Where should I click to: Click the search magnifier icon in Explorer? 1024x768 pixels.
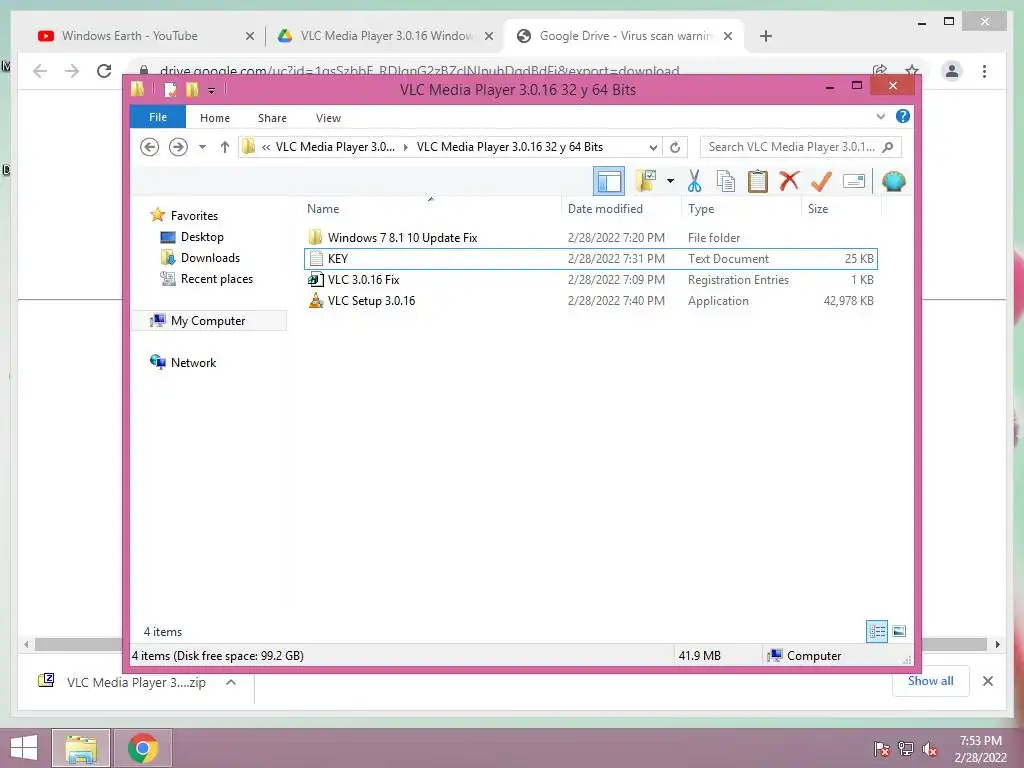click(887, 147)
